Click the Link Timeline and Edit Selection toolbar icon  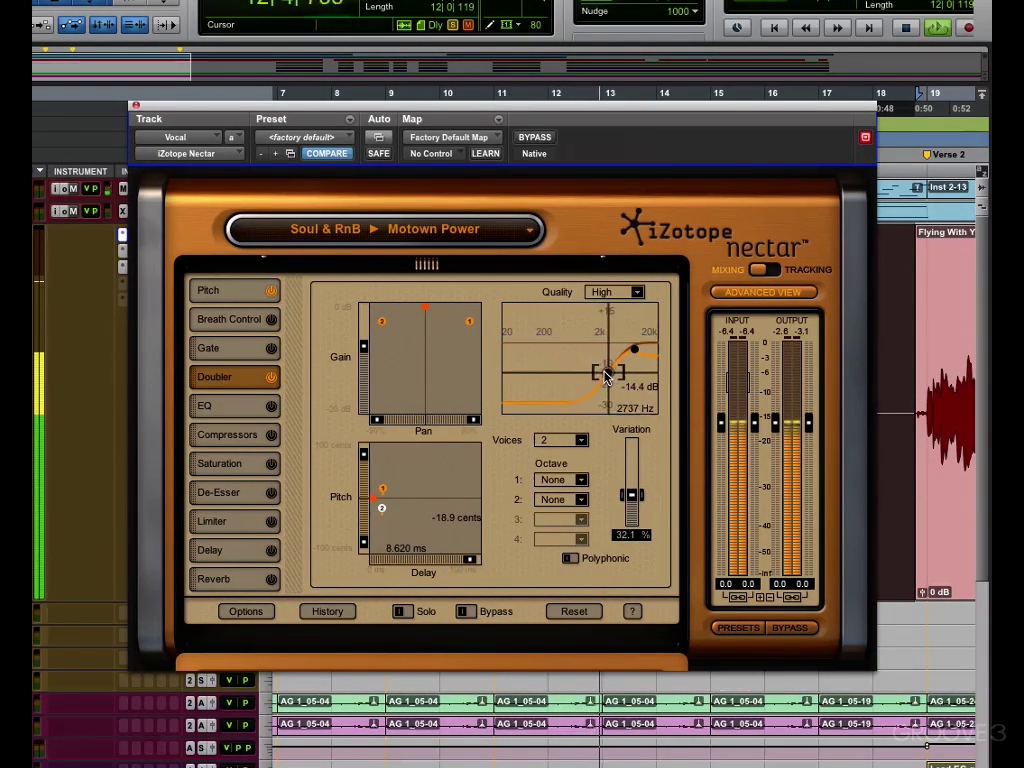click(x=103, y=25)
